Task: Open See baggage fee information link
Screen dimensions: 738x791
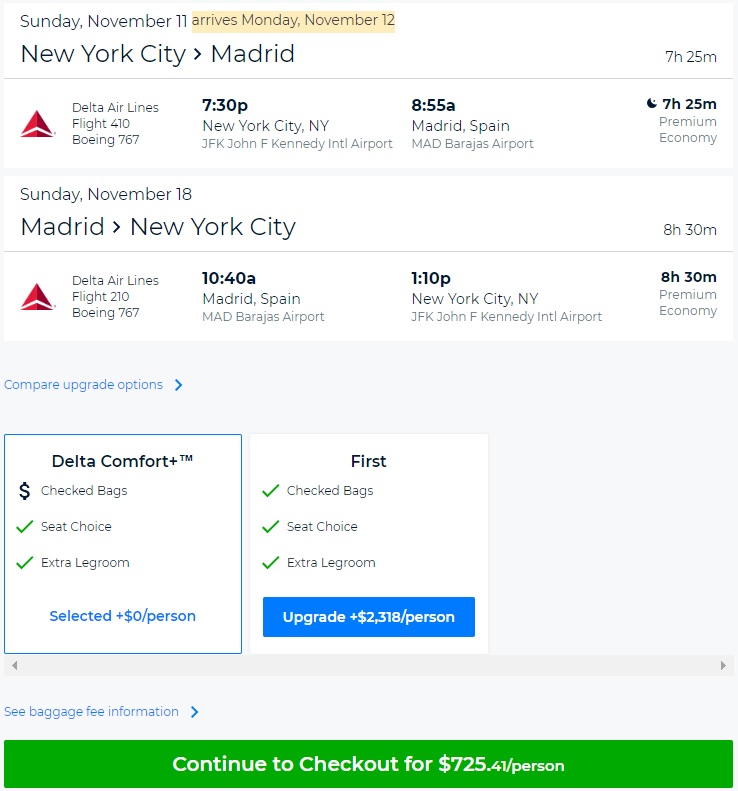Action: click(x=91, y=712)
